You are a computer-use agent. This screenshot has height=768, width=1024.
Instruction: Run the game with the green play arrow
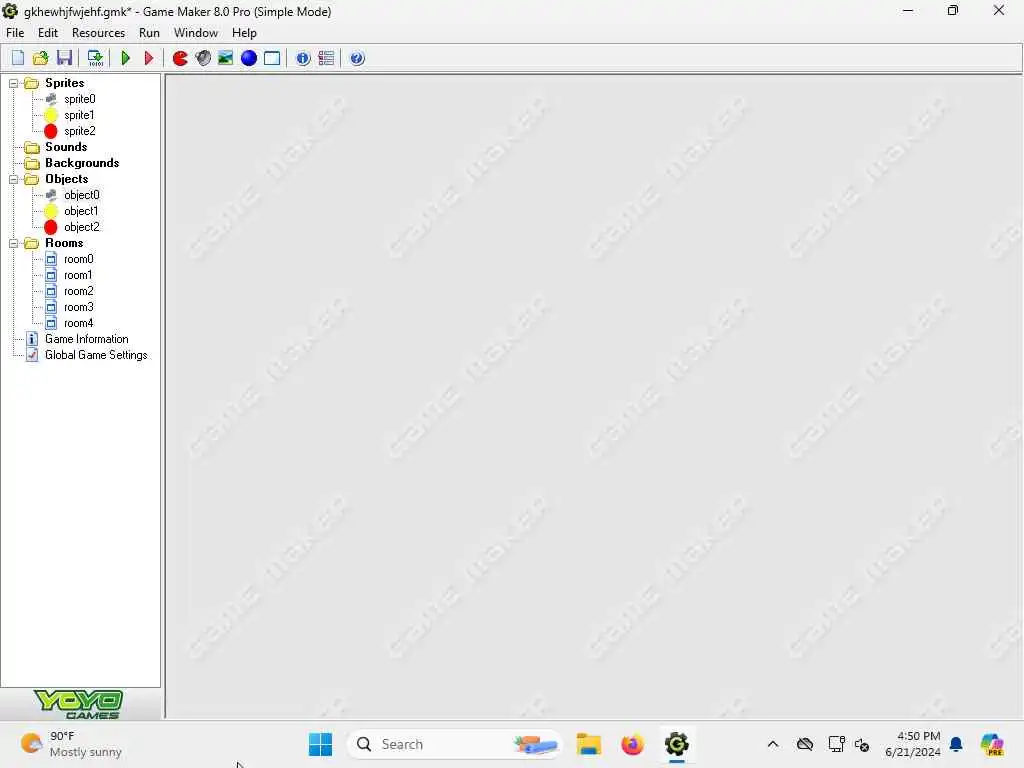126,58
